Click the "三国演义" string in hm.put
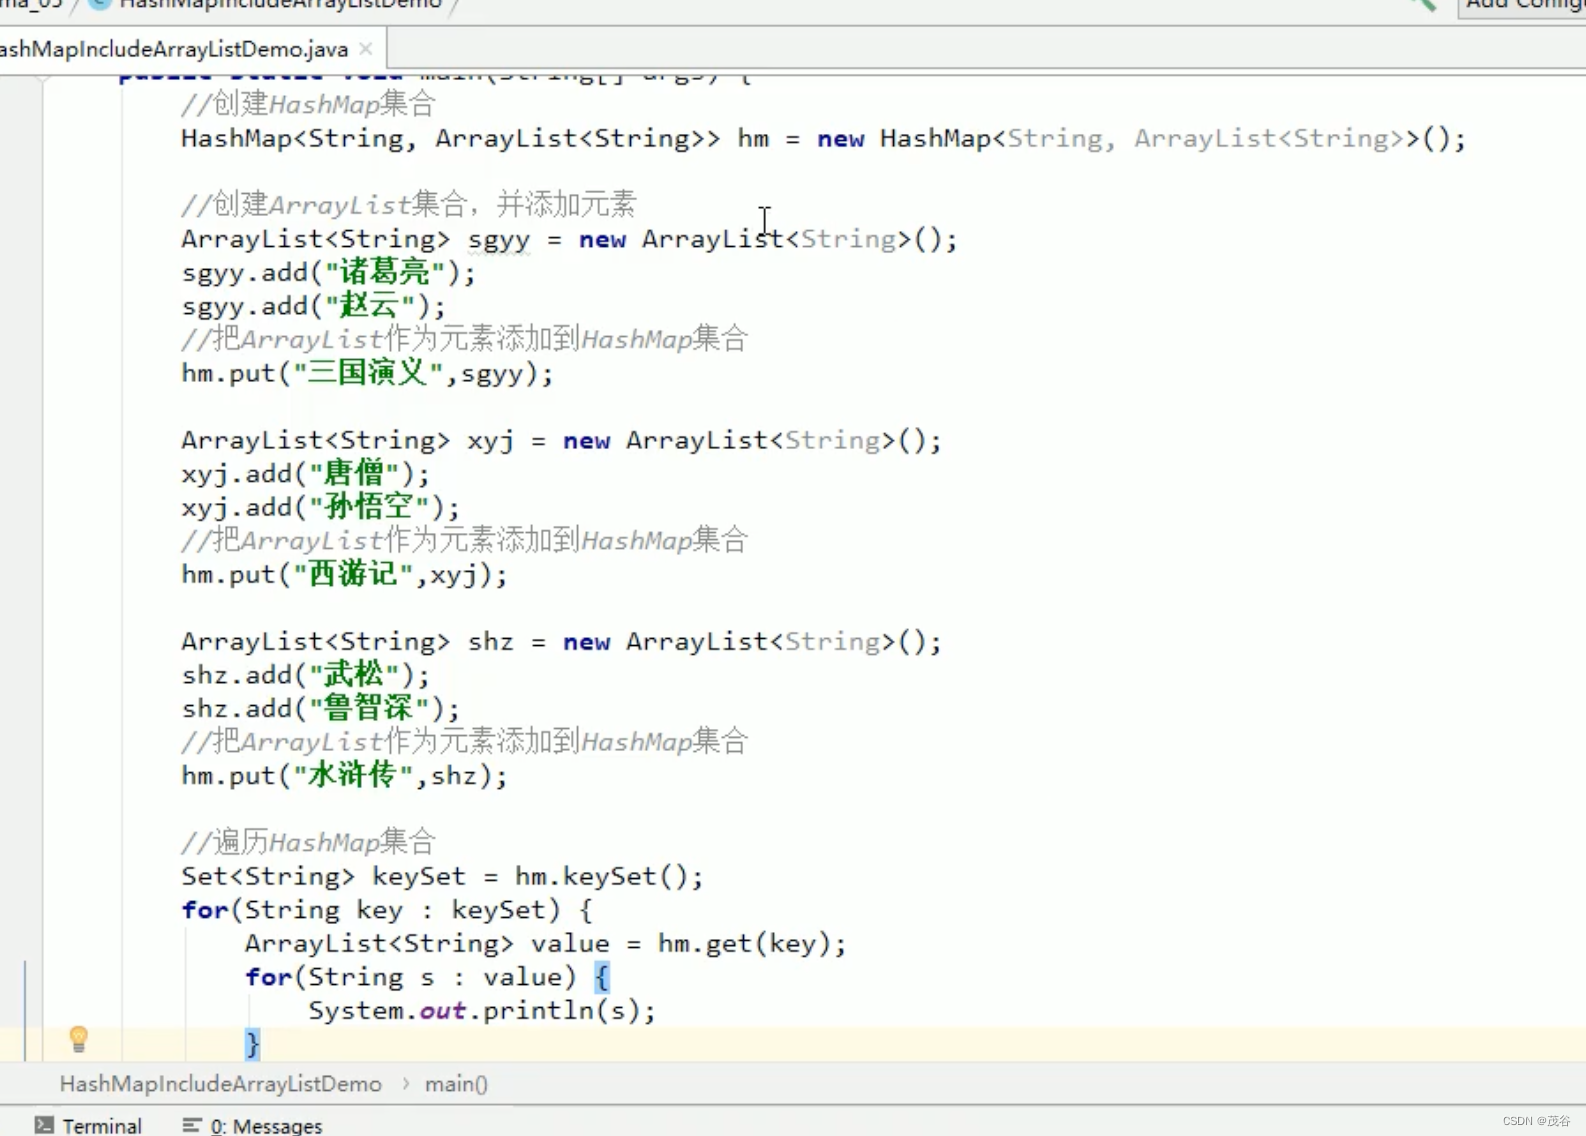1586x1136 pixels. click(x=368, y=373)
